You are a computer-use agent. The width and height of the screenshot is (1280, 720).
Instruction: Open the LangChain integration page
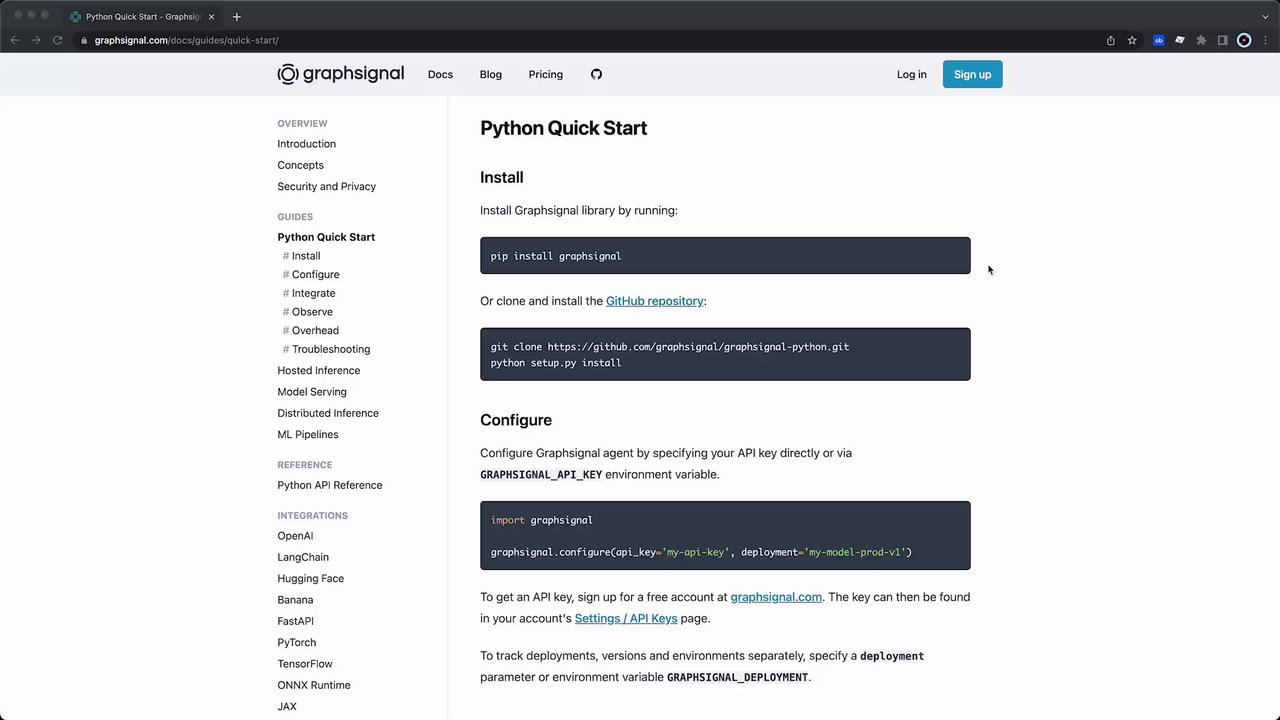tap(303, 557)
